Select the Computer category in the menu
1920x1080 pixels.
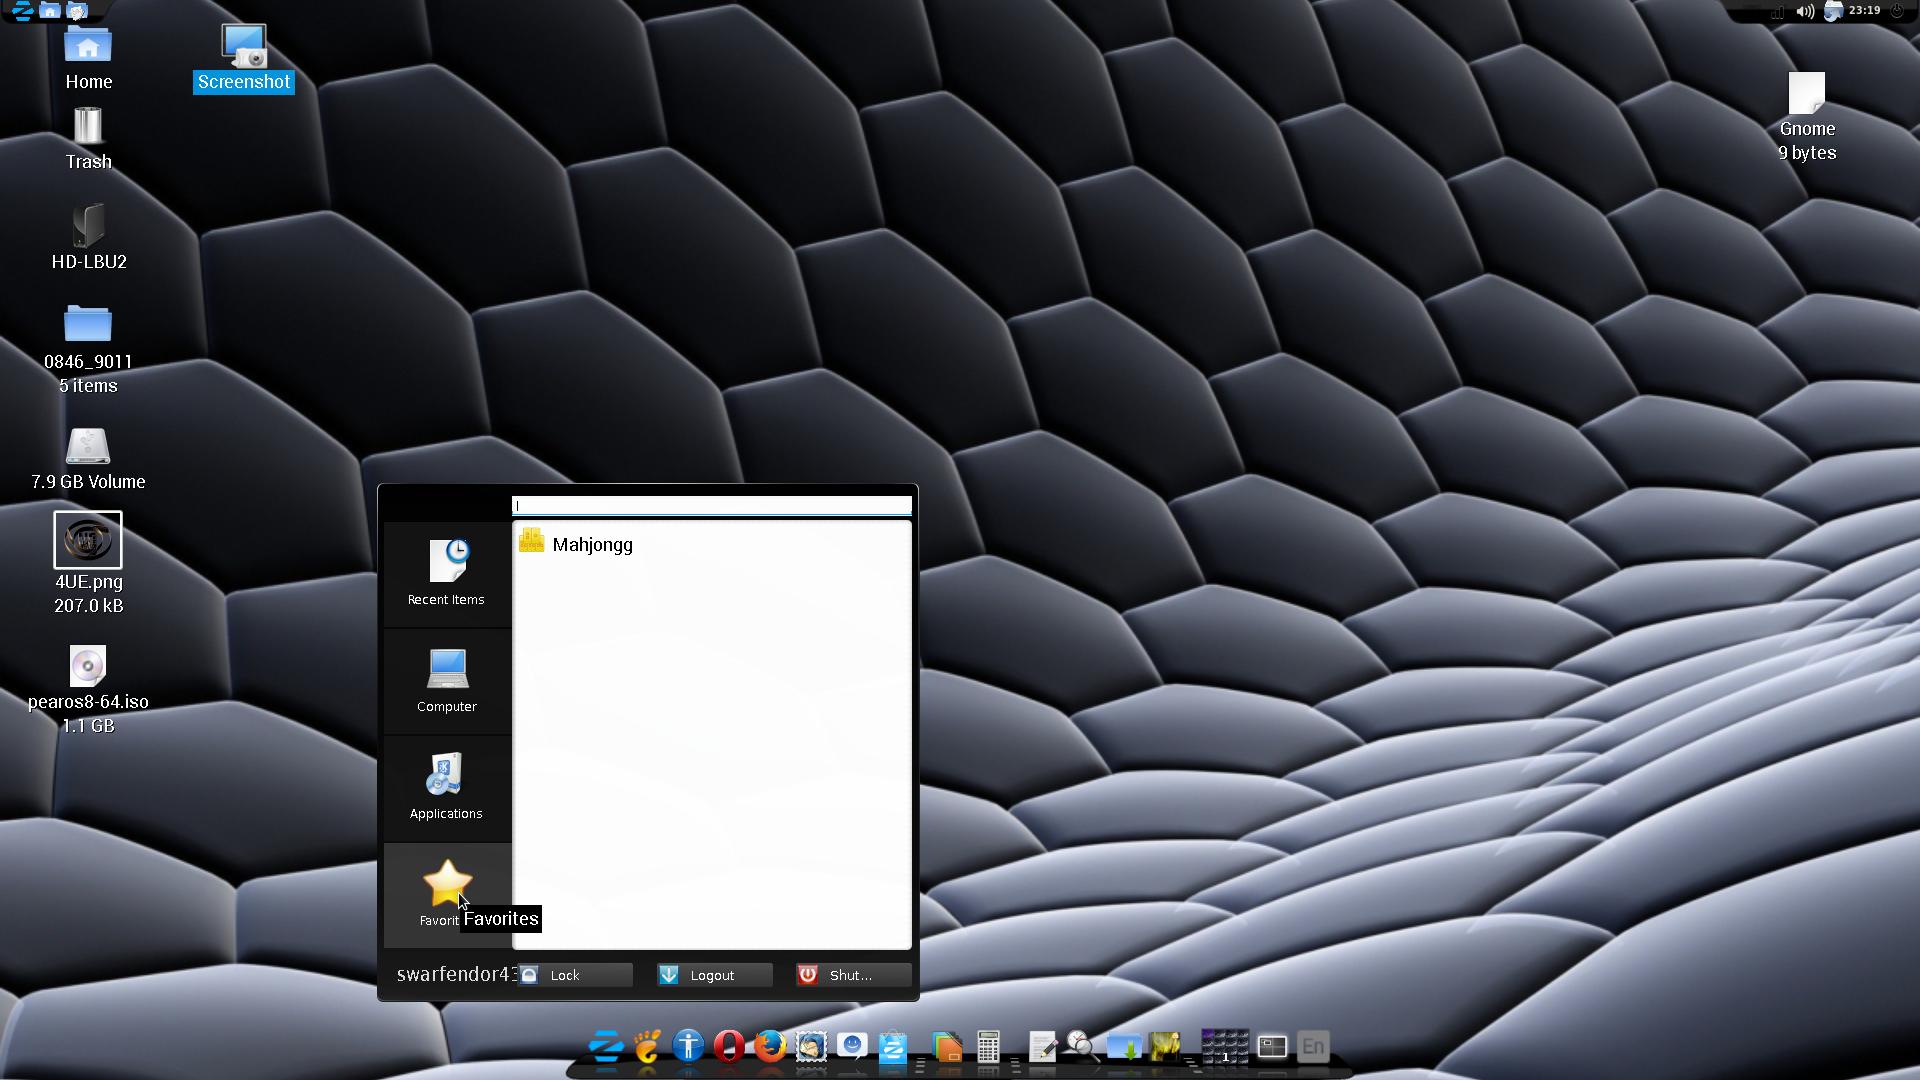[x=446, y=680]
